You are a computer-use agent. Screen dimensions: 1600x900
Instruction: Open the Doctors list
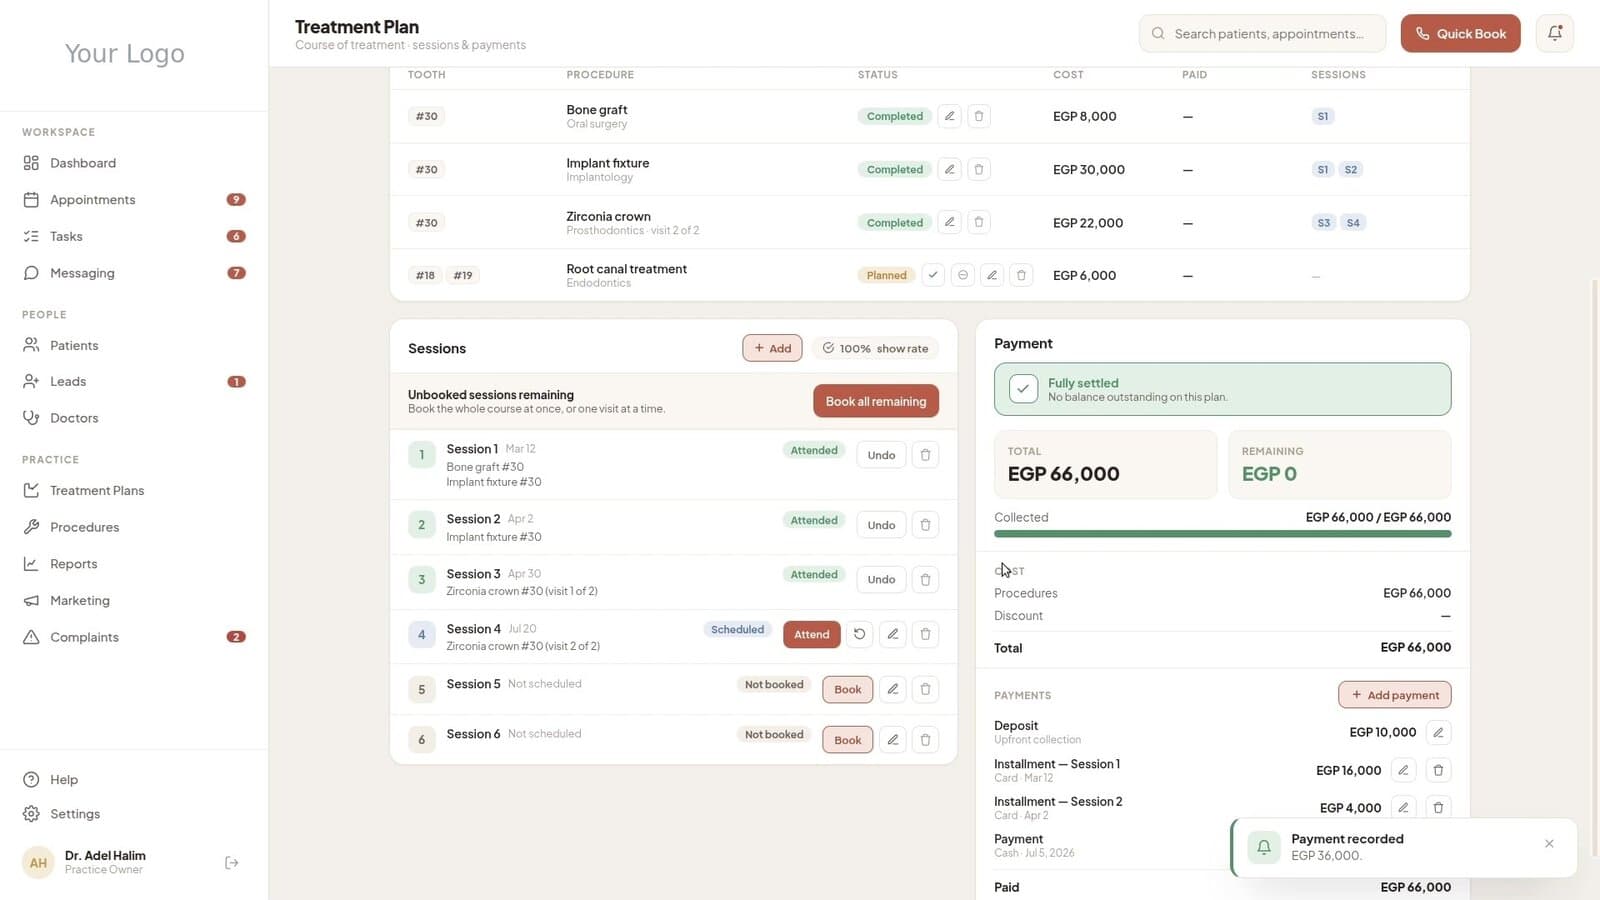134,418
